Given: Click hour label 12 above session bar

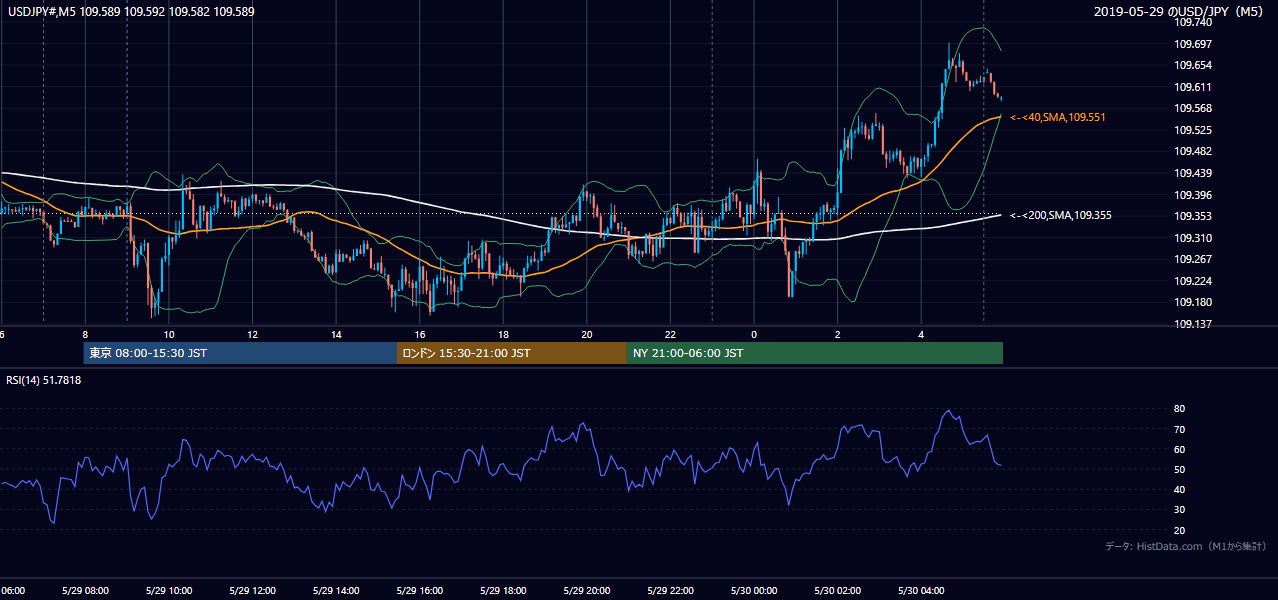Looking at the screenshot, I should click(x=253, y=334).
